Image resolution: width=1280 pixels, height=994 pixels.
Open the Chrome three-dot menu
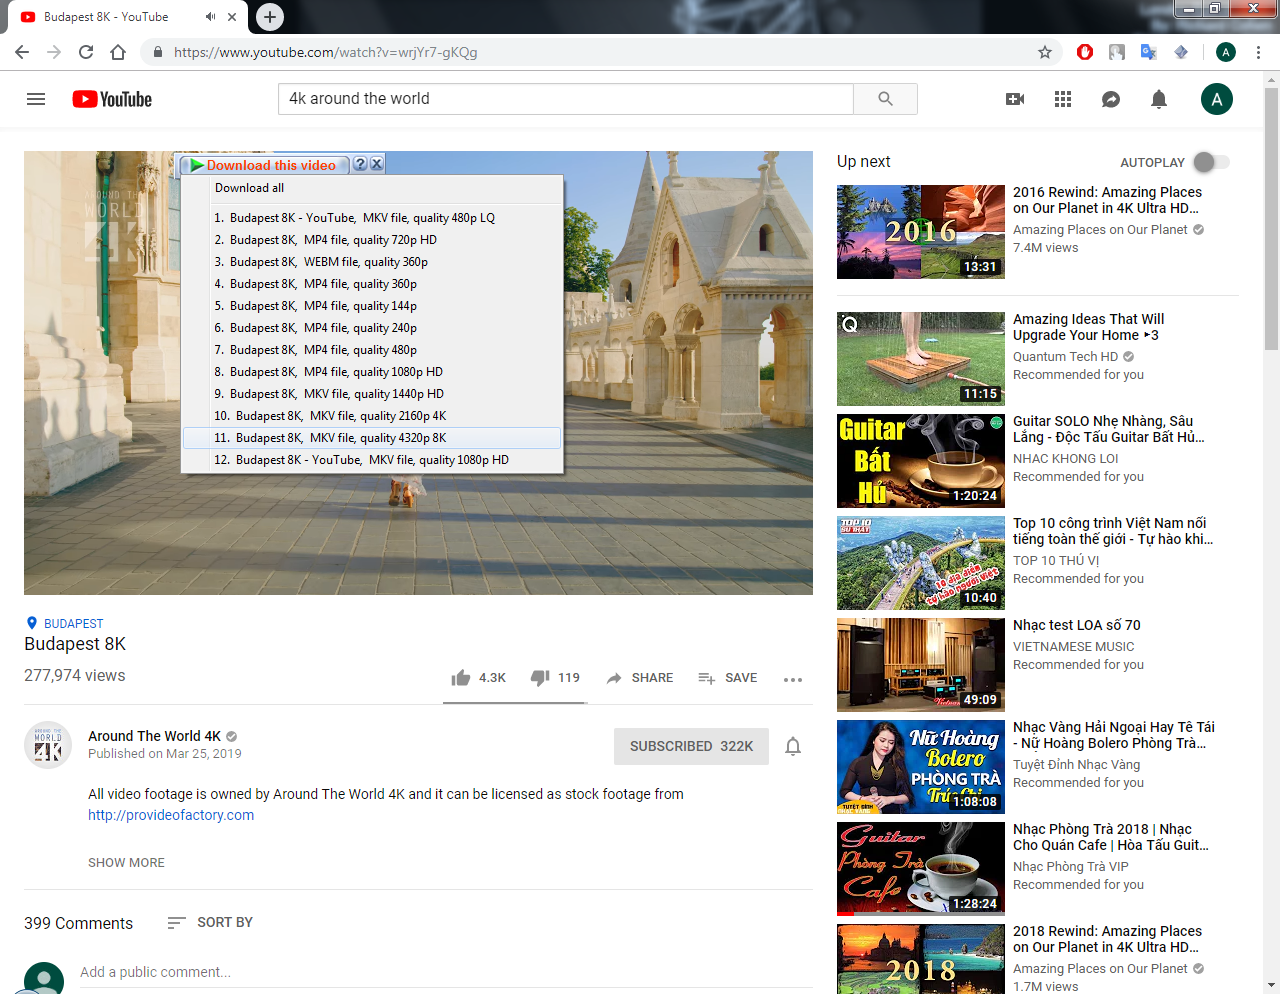[x=1259, y=52]
